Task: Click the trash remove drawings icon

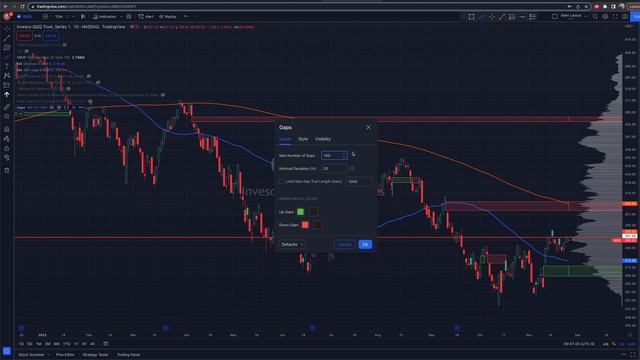Action: 7,171
